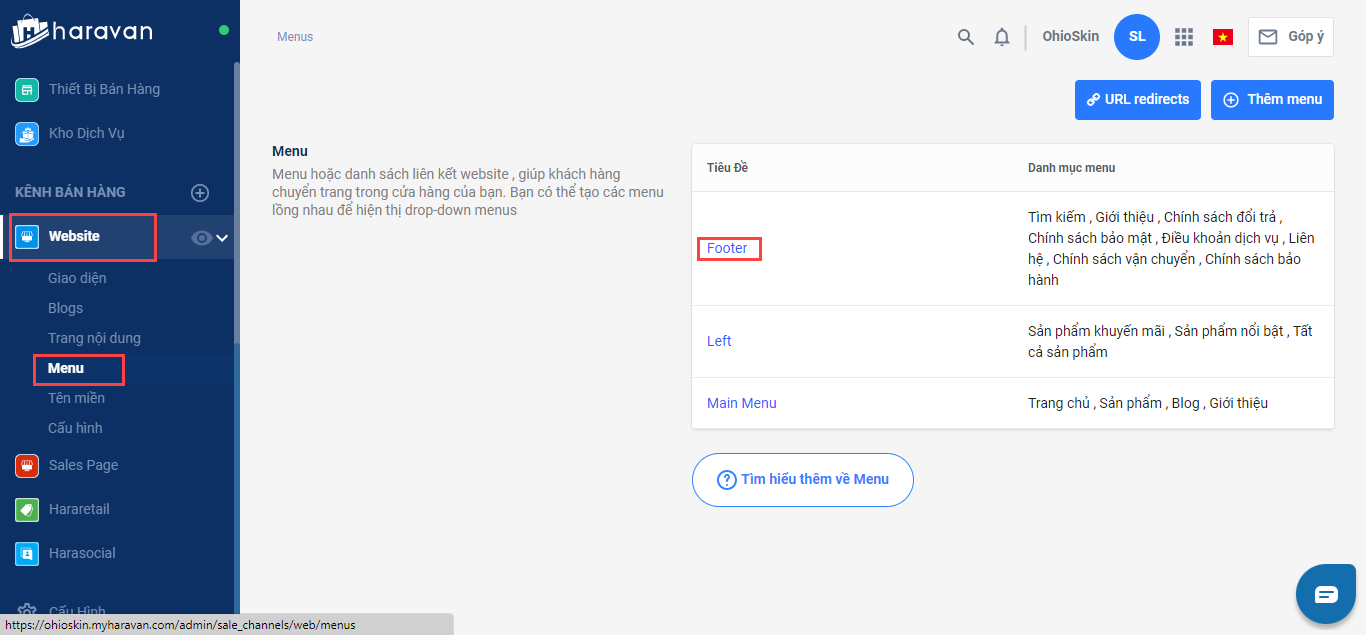Image resolution: width=1366 pixels, height=635 pixels.
Task: Click the Thêm menu button
Action: (1272, 100)
